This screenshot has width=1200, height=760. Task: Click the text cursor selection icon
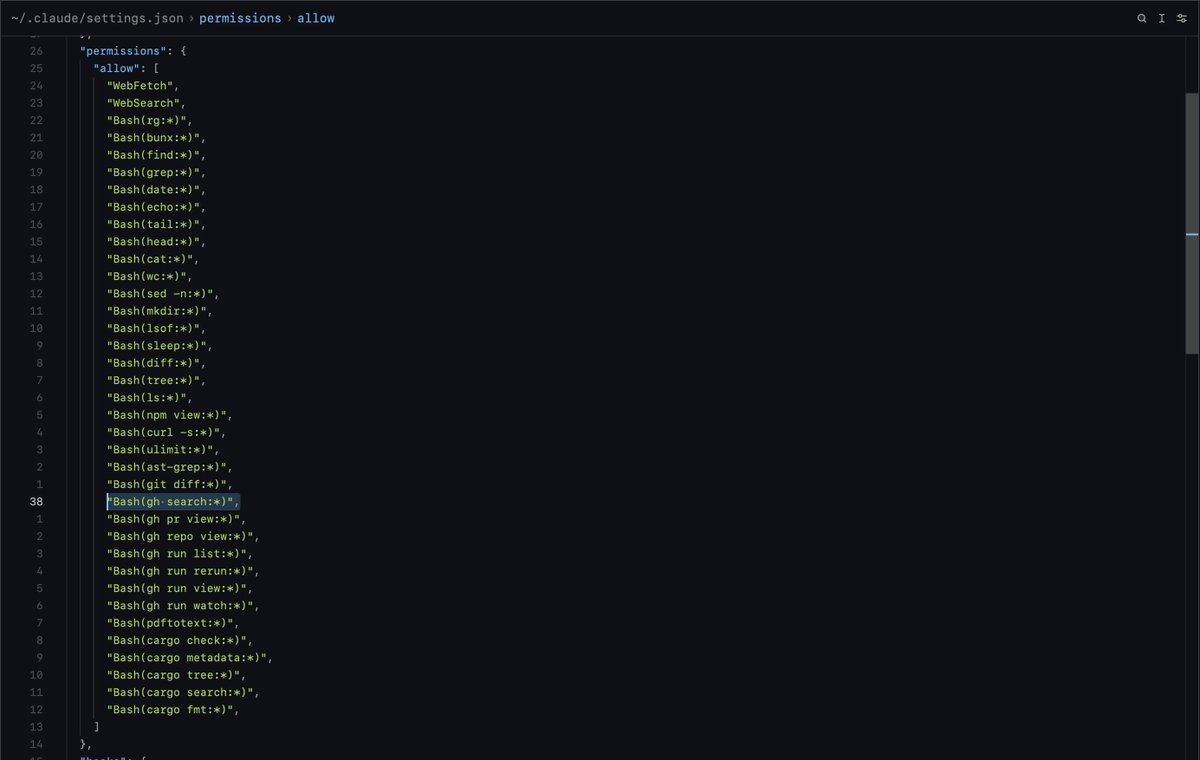[x=1161, y=18]
